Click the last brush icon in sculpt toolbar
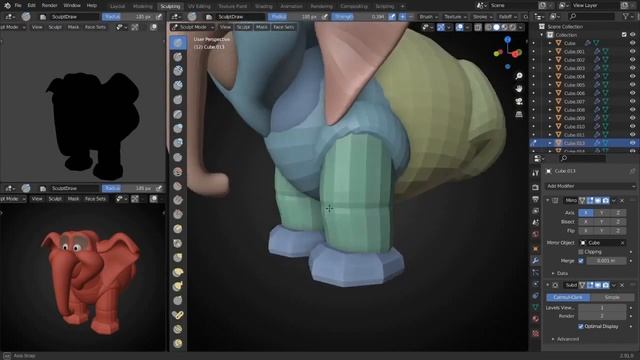Image resolution: width=640 pixels, height=360 pixels. [178, 343]
